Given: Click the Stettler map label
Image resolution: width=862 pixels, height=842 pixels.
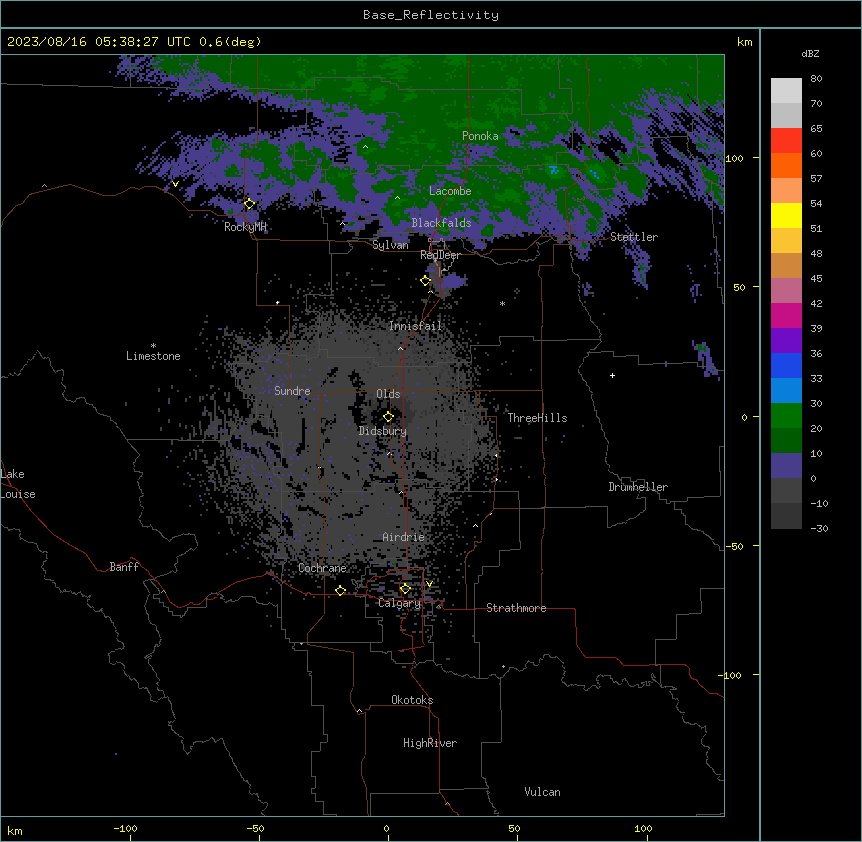Looking at the screenshot, I should click(x=634, y=237).
